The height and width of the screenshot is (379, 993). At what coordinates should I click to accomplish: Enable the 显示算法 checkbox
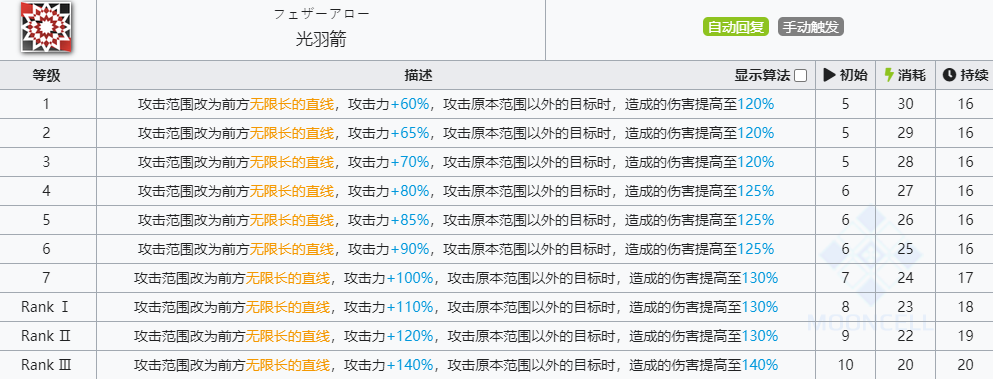(800, 76)
